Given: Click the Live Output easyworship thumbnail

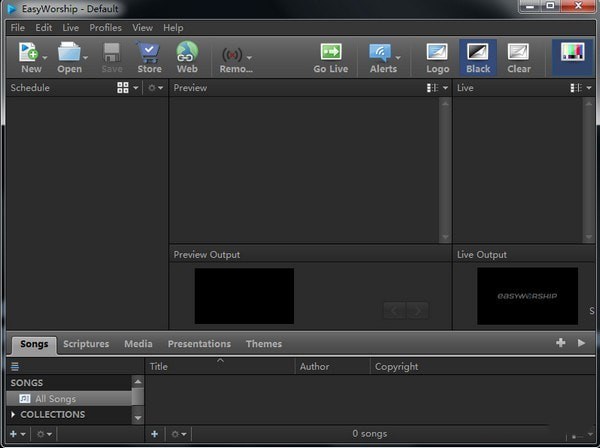Looking at the screenshot, I should click(527, 296).
